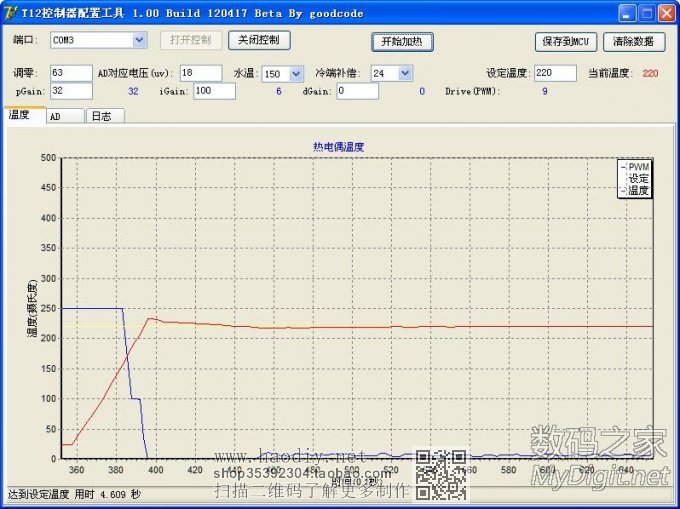Open the 端口 COM3 port dropdown
Screen dimensions: 680x509
point(139,40)
